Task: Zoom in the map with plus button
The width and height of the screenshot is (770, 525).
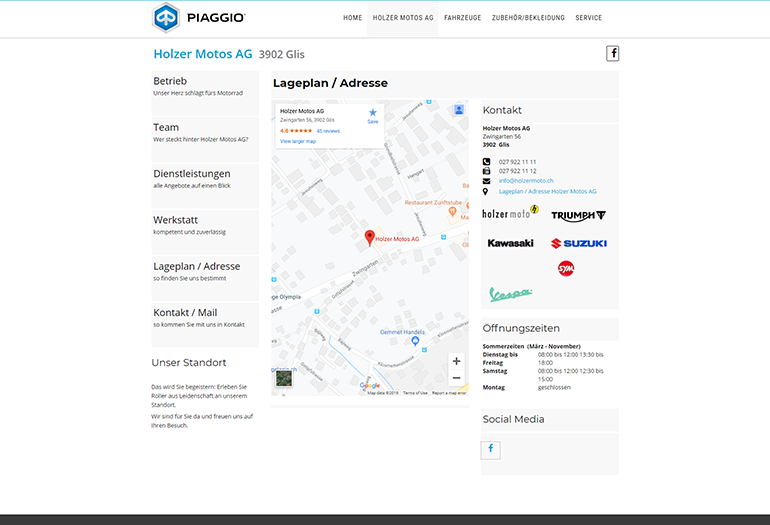Action: [x=456, y=361]
